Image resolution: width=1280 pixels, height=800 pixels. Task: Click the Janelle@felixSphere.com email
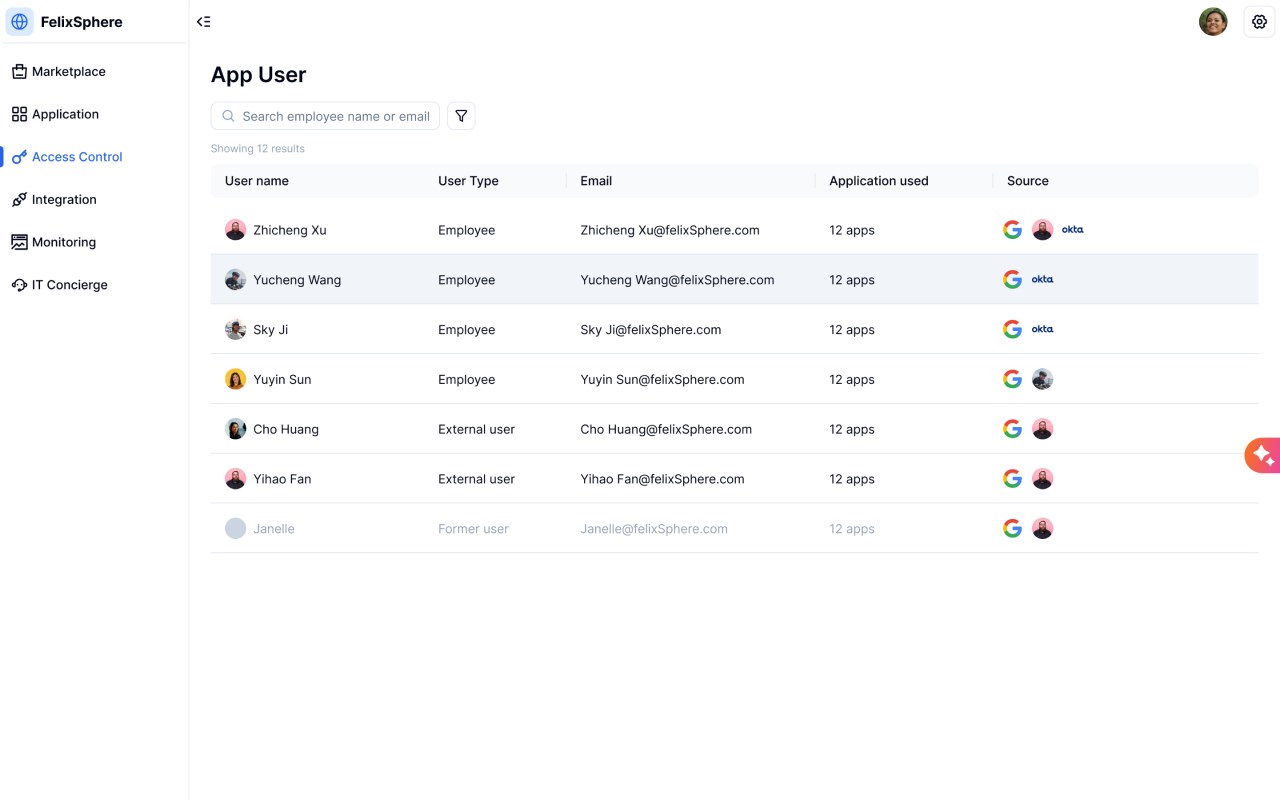pos(654,529)
